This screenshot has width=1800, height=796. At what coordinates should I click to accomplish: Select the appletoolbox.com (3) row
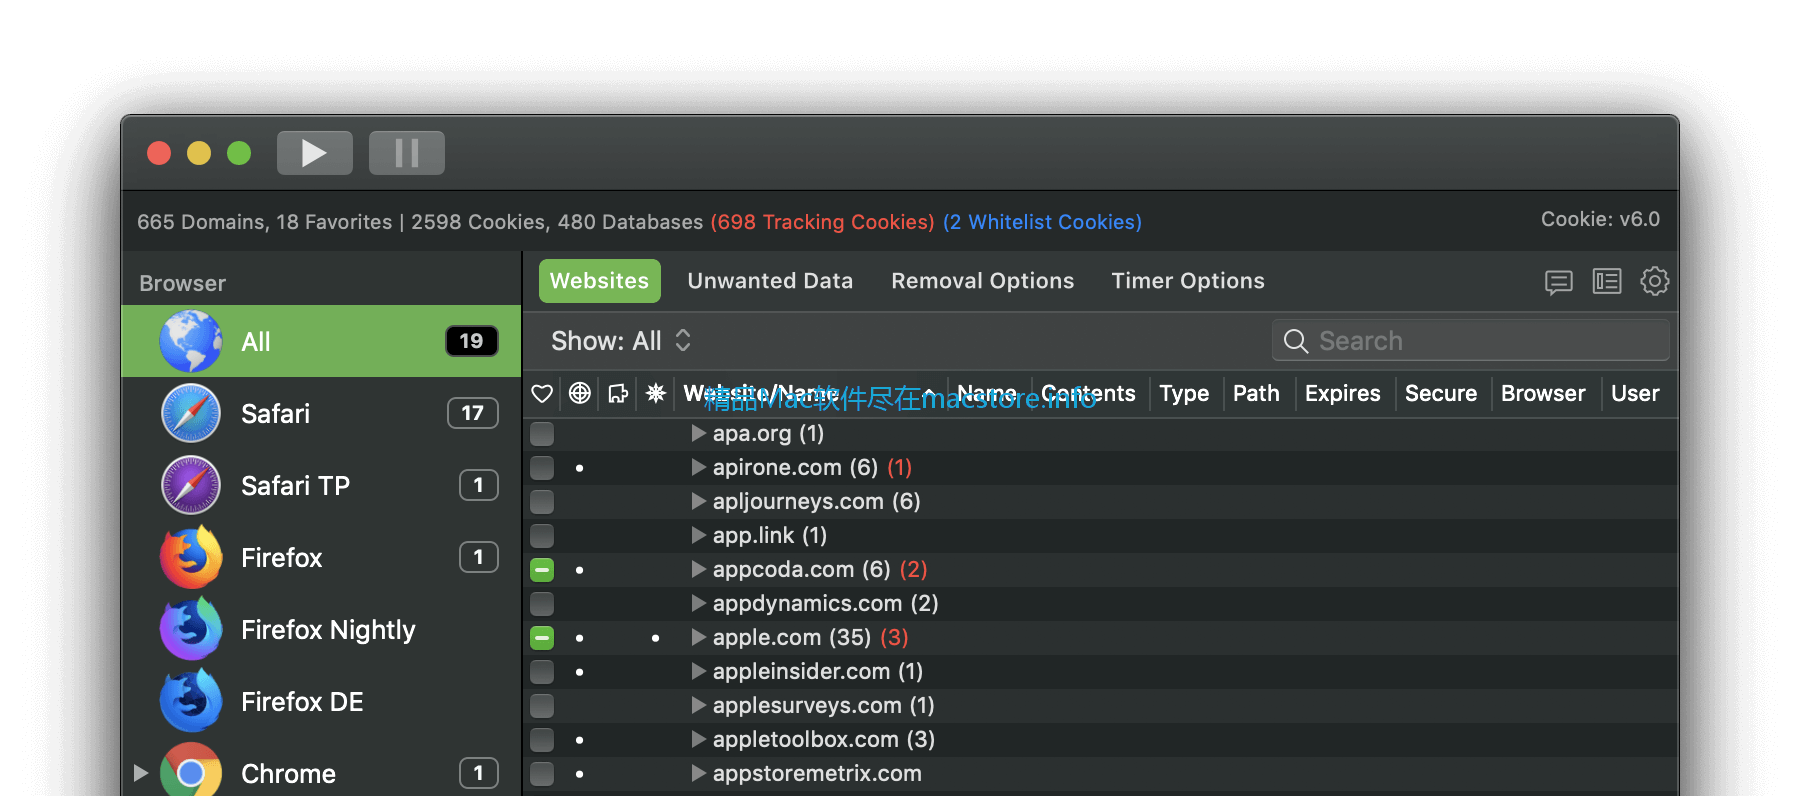[x=1100, y=740]
